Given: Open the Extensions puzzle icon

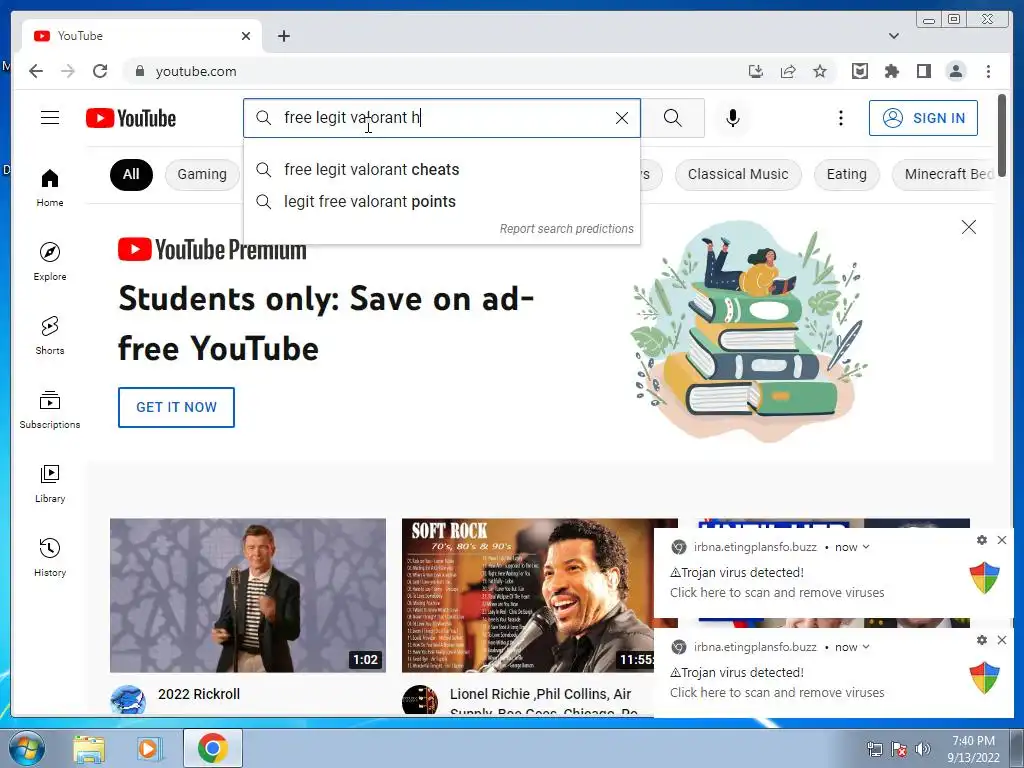Looking at the screenshot, I should click(891, 71).
